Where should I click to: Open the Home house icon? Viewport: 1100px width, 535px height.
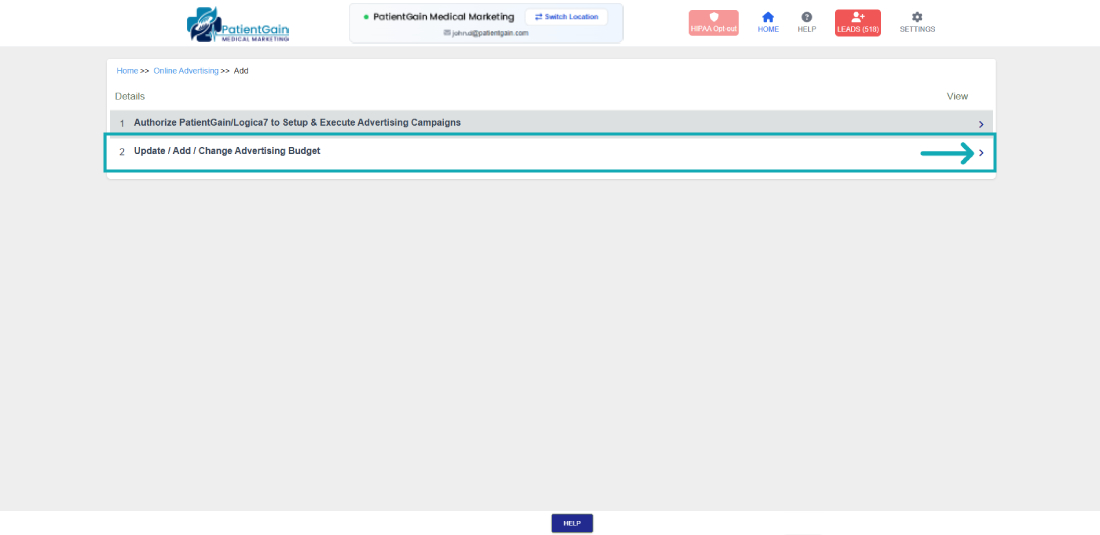click(768, 17)
